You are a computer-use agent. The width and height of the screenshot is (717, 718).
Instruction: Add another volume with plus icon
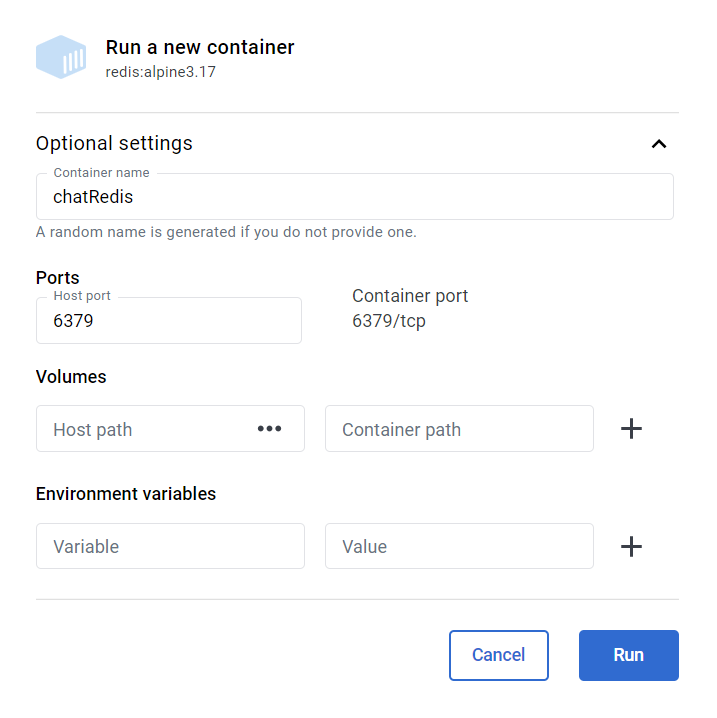(631, 429)
